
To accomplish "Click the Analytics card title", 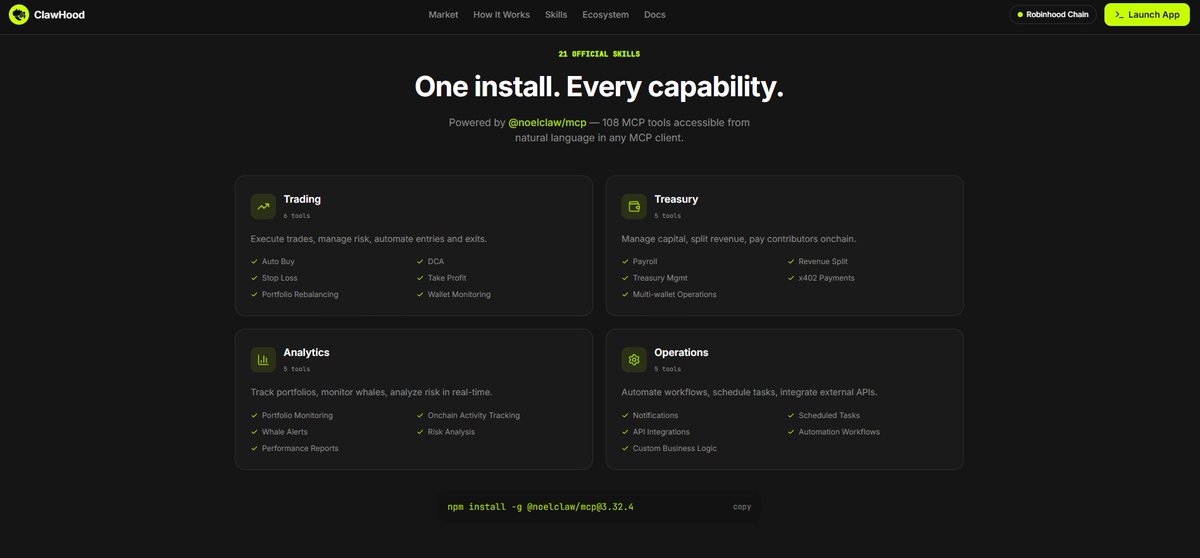I will point(306,352).
